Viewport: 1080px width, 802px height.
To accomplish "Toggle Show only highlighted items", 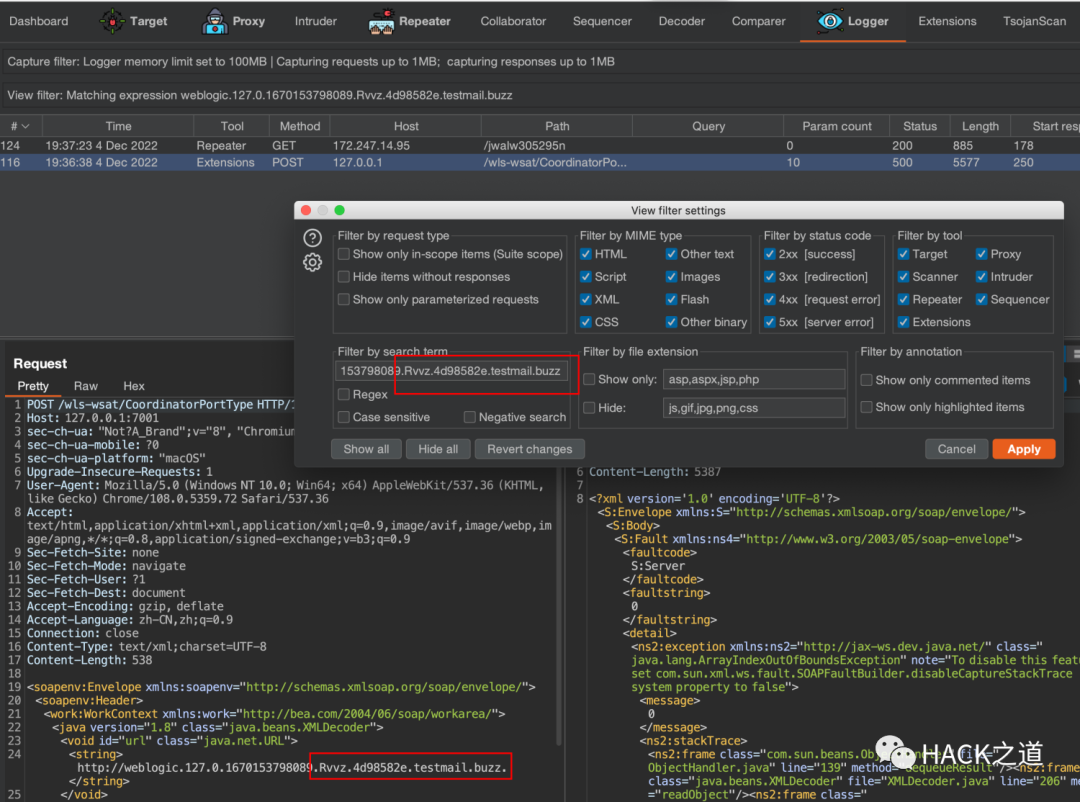I will 866,407.
